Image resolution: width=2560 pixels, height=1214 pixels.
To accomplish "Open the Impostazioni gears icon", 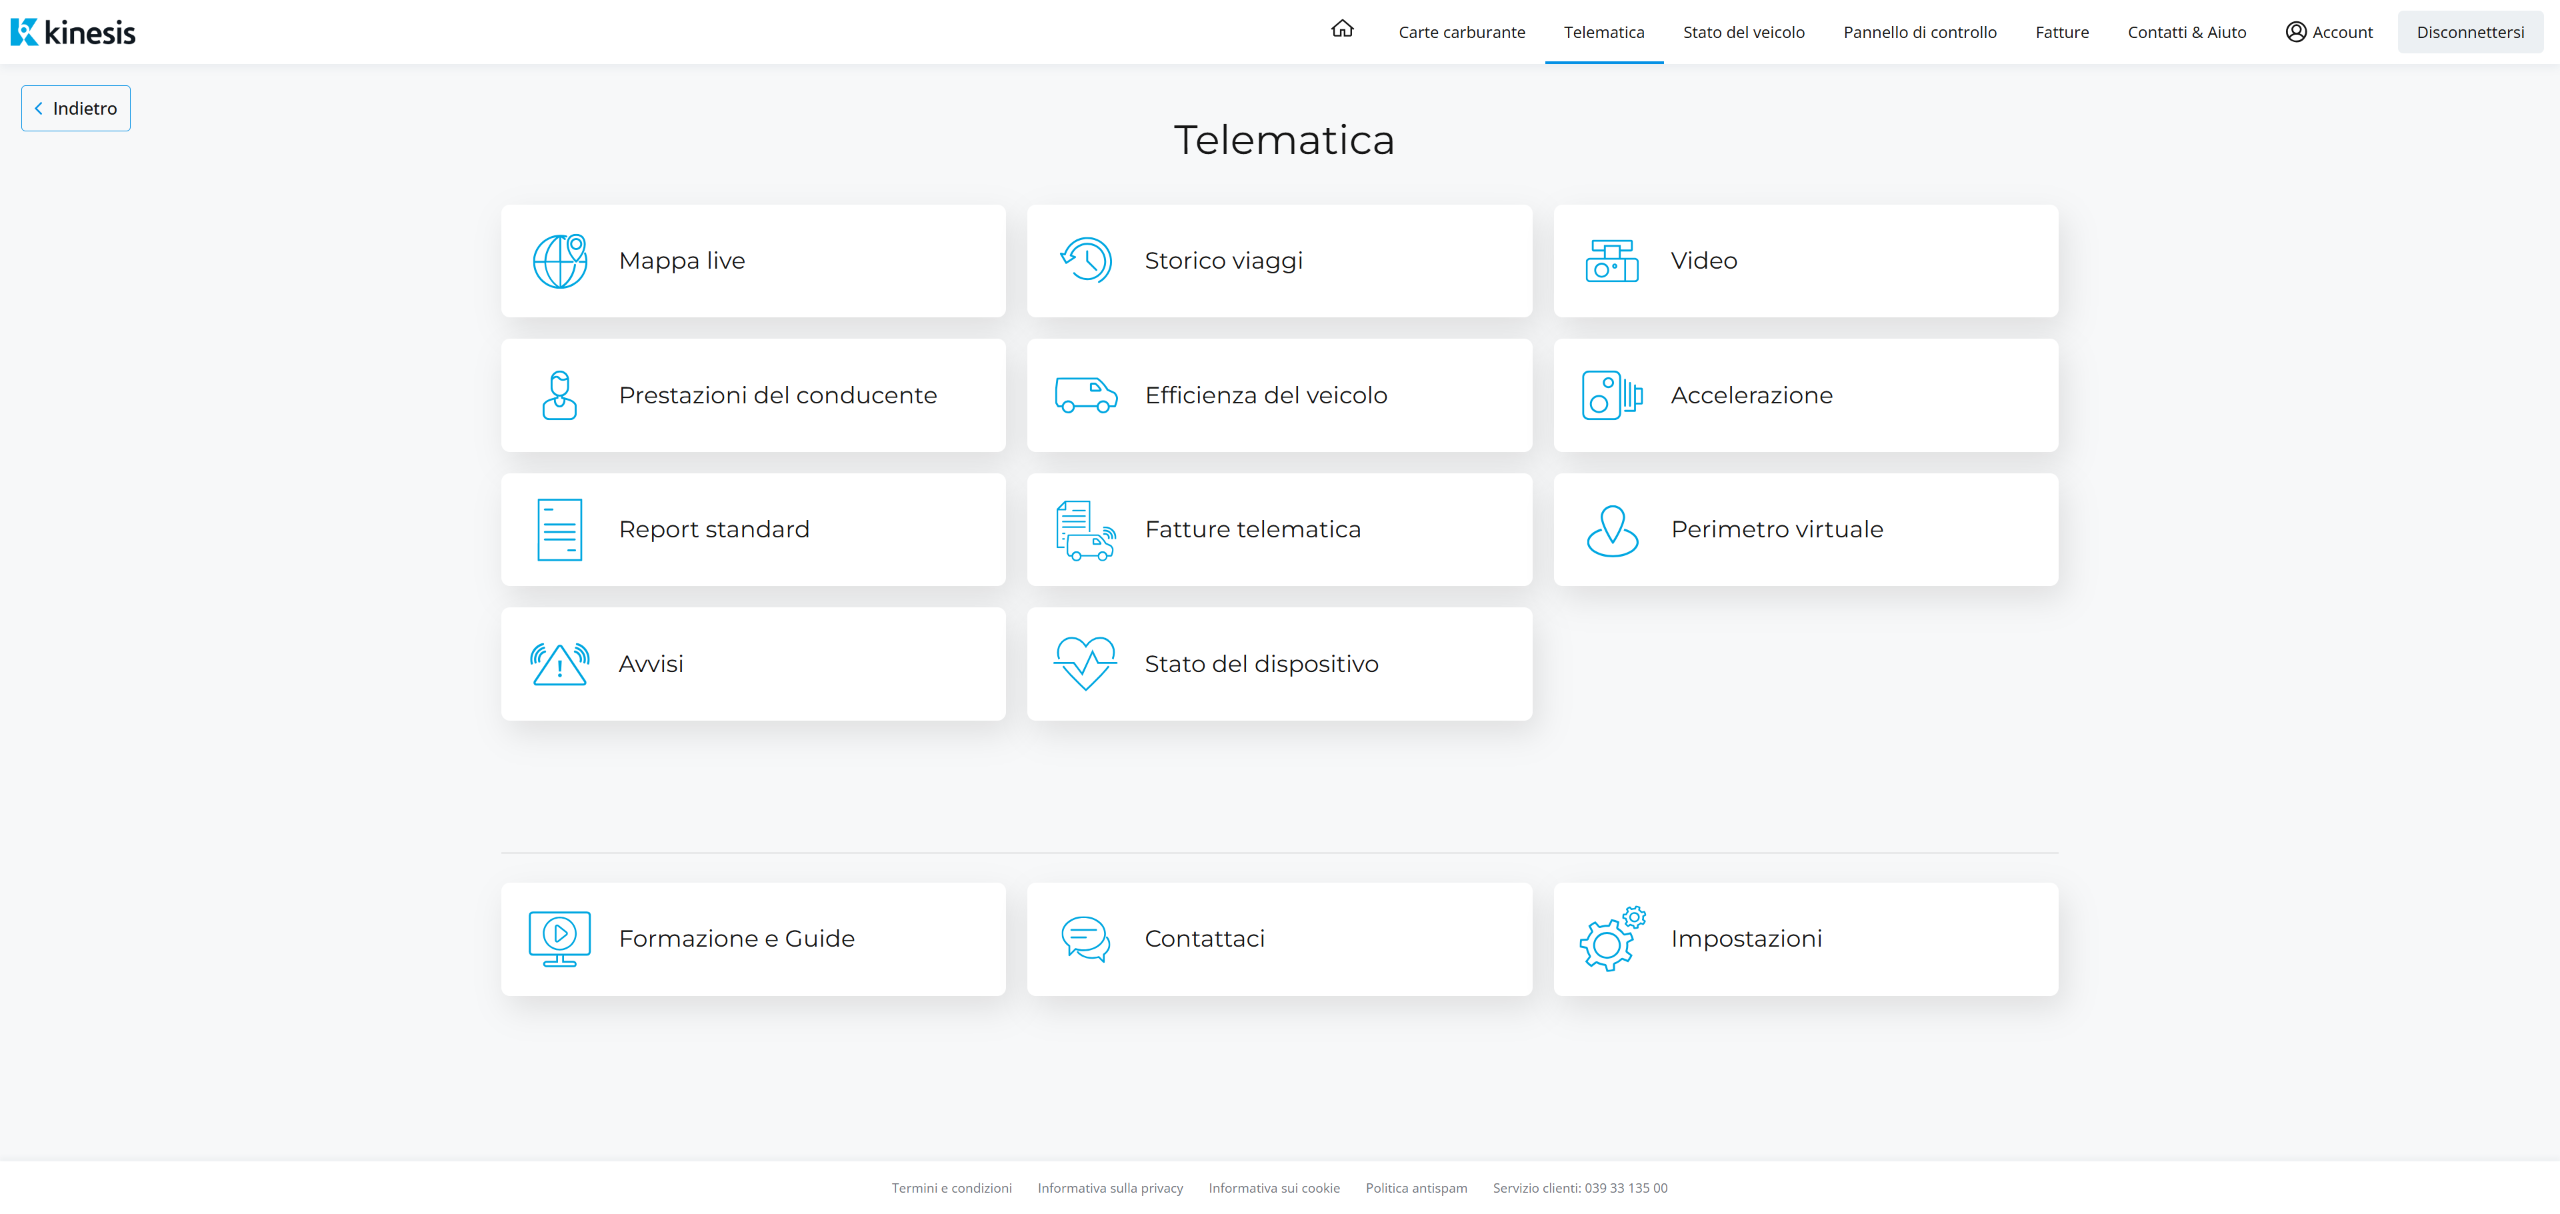I will click(1612, 939).
